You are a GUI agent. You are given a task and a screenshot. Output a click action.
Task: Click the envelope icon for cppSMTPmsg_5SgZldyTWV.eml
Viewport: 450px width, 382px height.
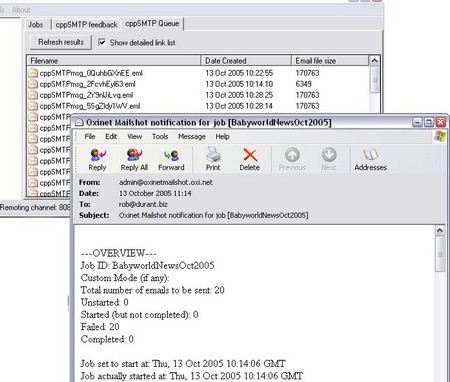tap(33, 106)
